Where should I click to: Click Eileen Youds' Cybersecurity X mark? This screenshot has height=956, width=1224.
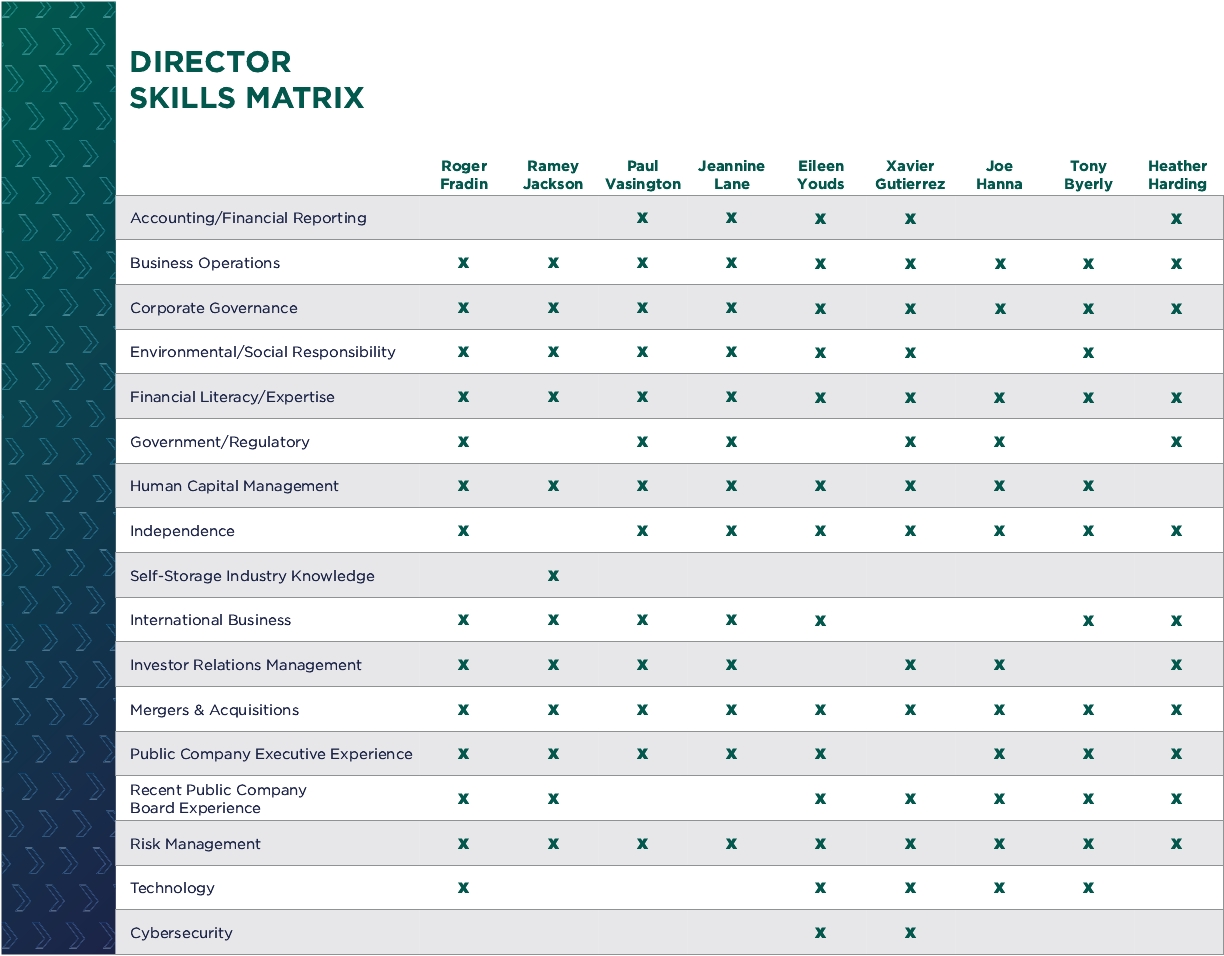[x=820, y=933]
